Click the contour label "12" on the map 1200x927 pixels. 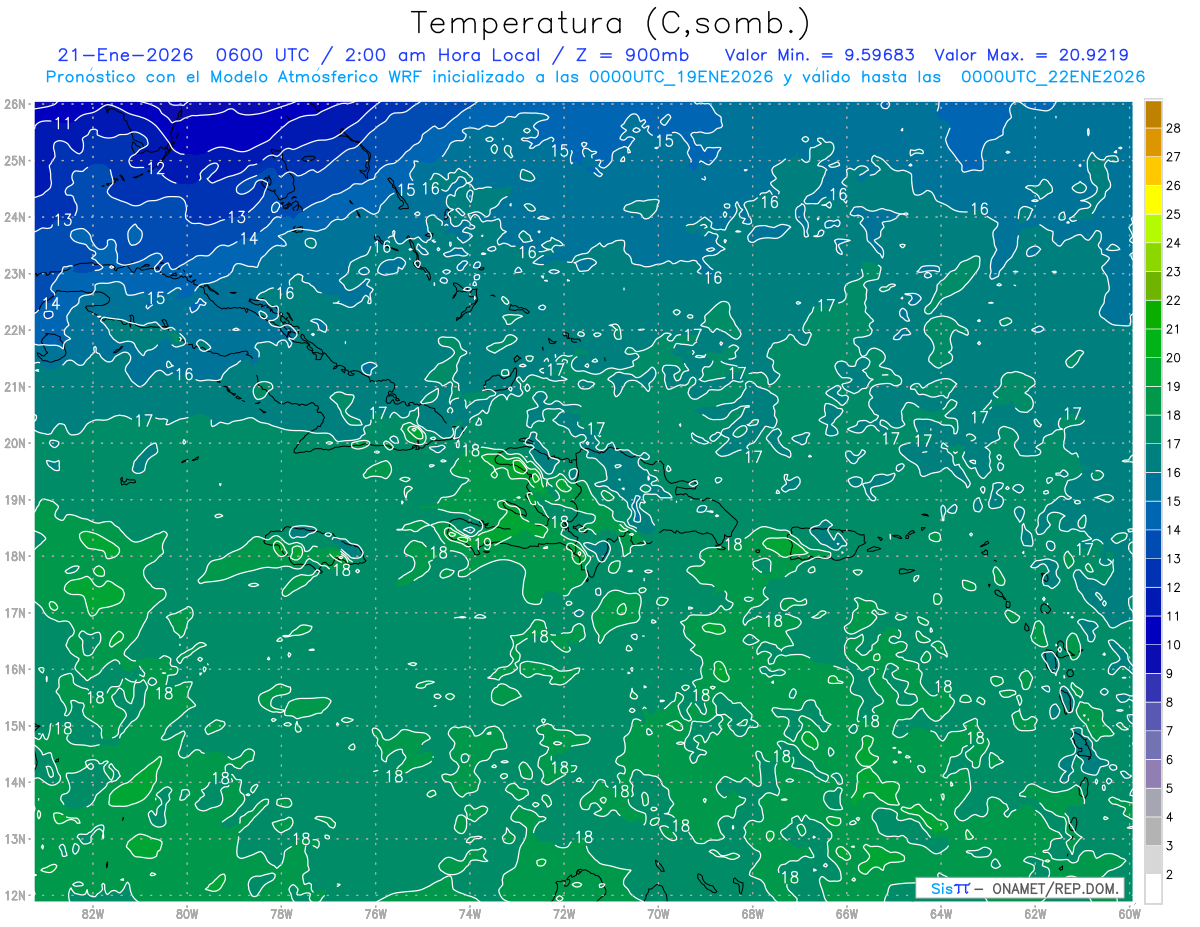point(156,169)
